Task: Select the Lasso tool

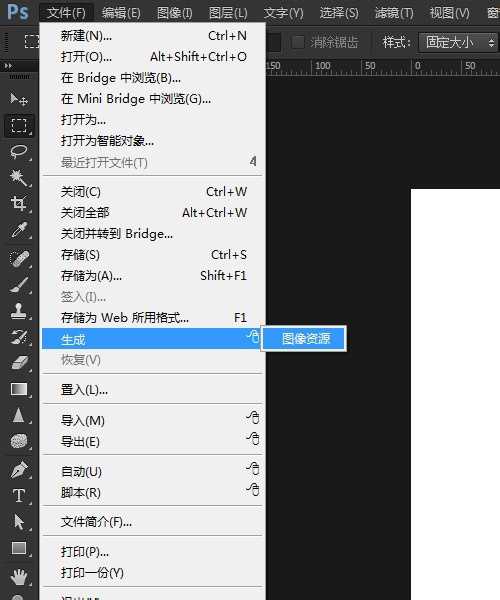Action: tap(18, 152)
